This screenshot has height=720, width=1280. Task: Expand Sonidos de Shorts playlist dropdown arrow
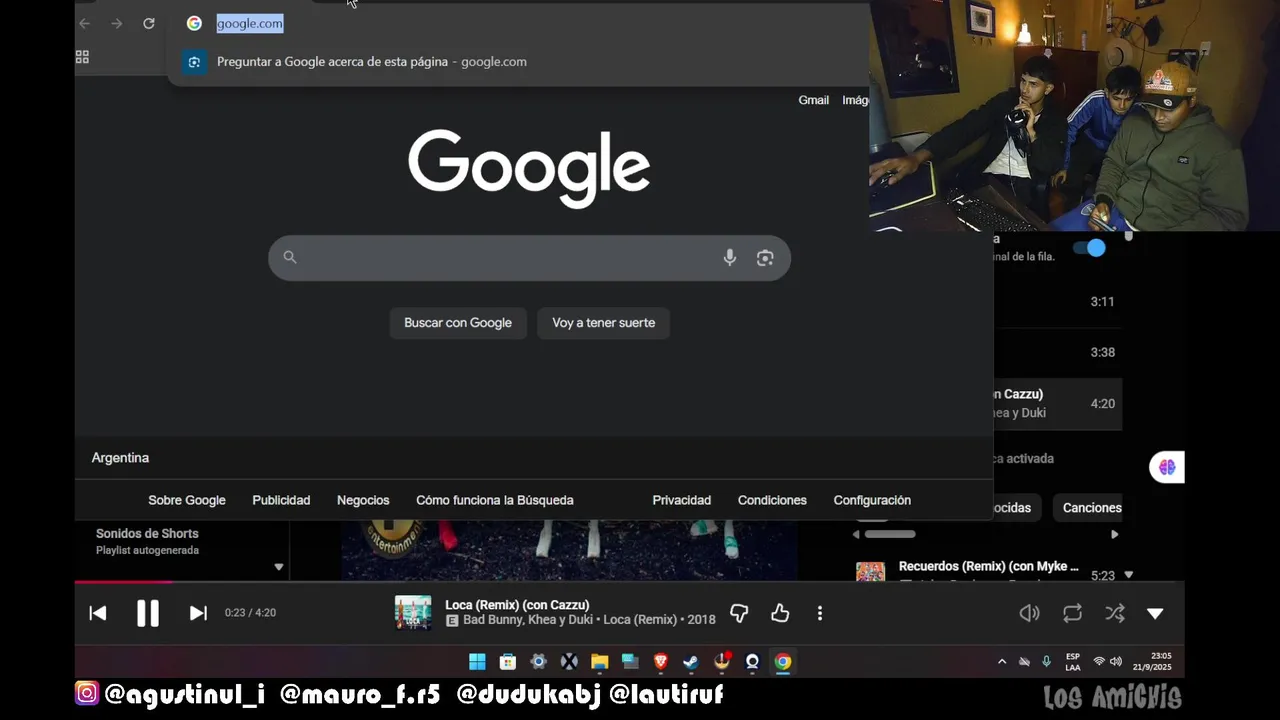[279, 567]
